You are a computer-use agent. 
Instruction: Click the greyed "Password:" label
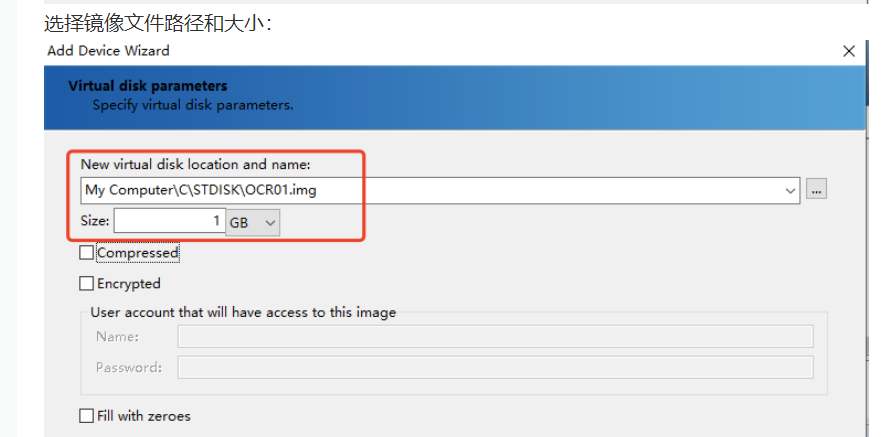point(129,367)
